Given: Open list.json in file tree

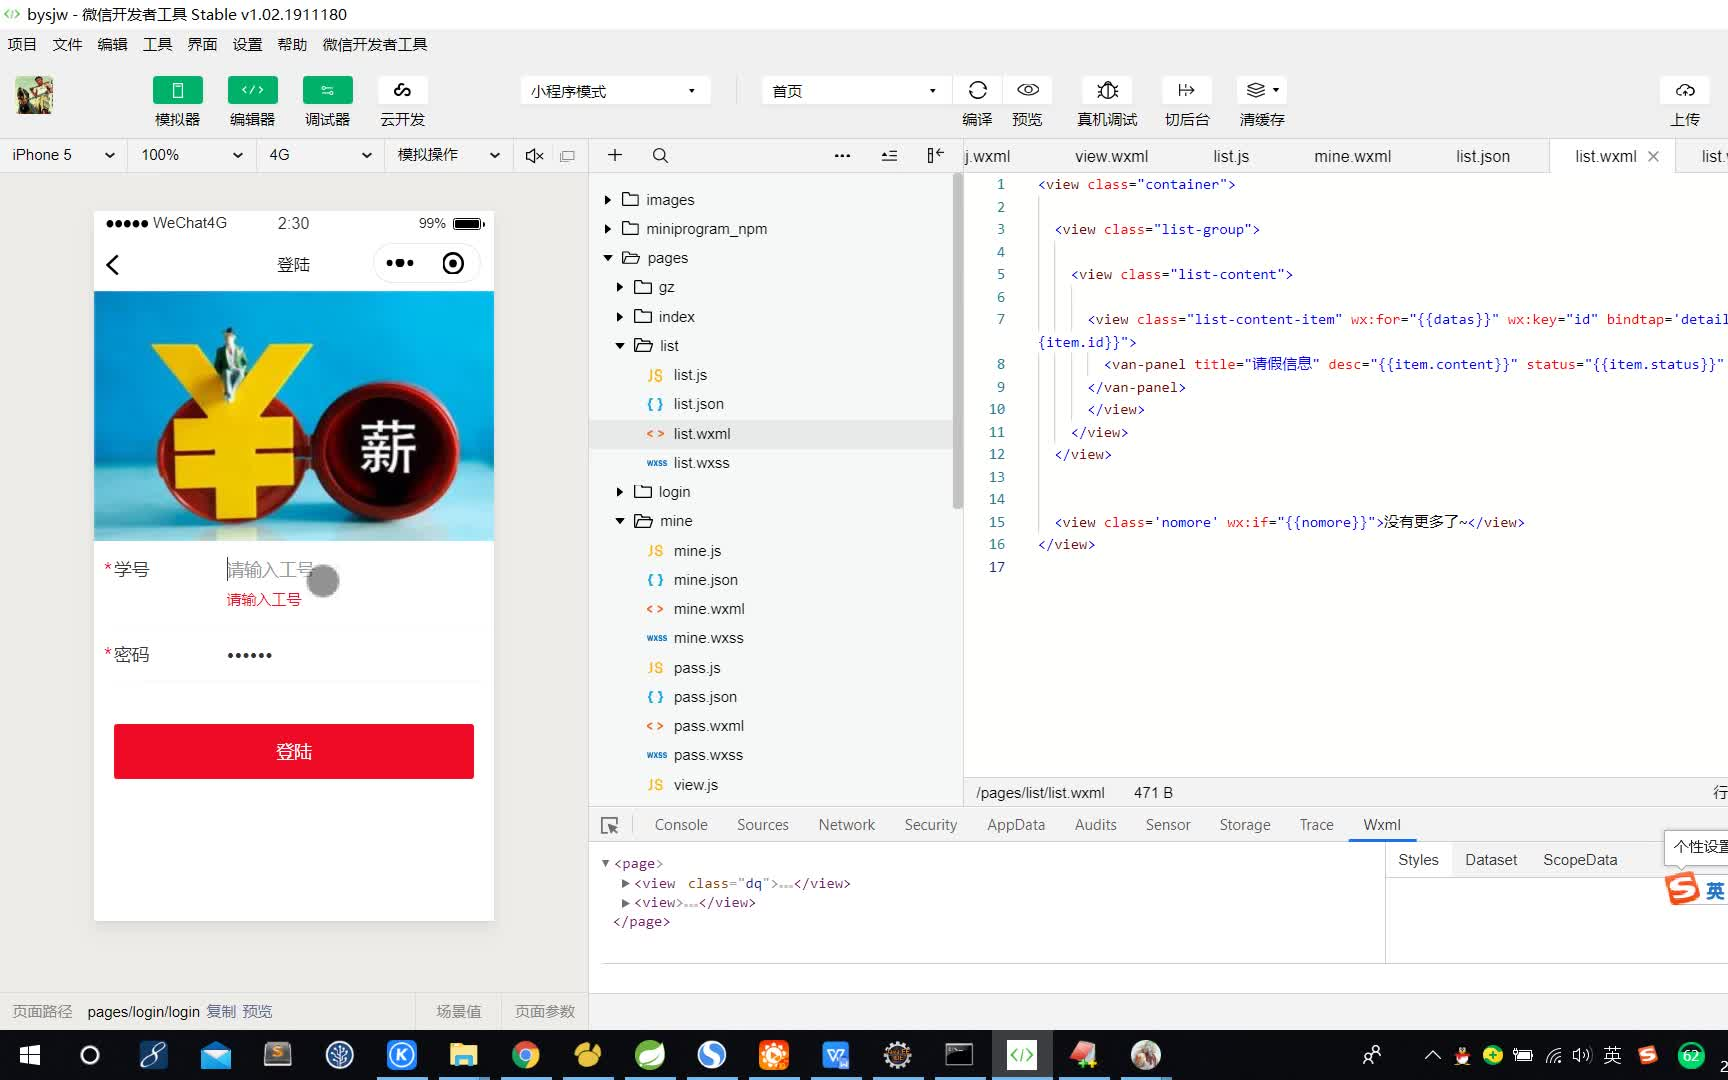Looking at the screenshot, I should pos(698,404).
